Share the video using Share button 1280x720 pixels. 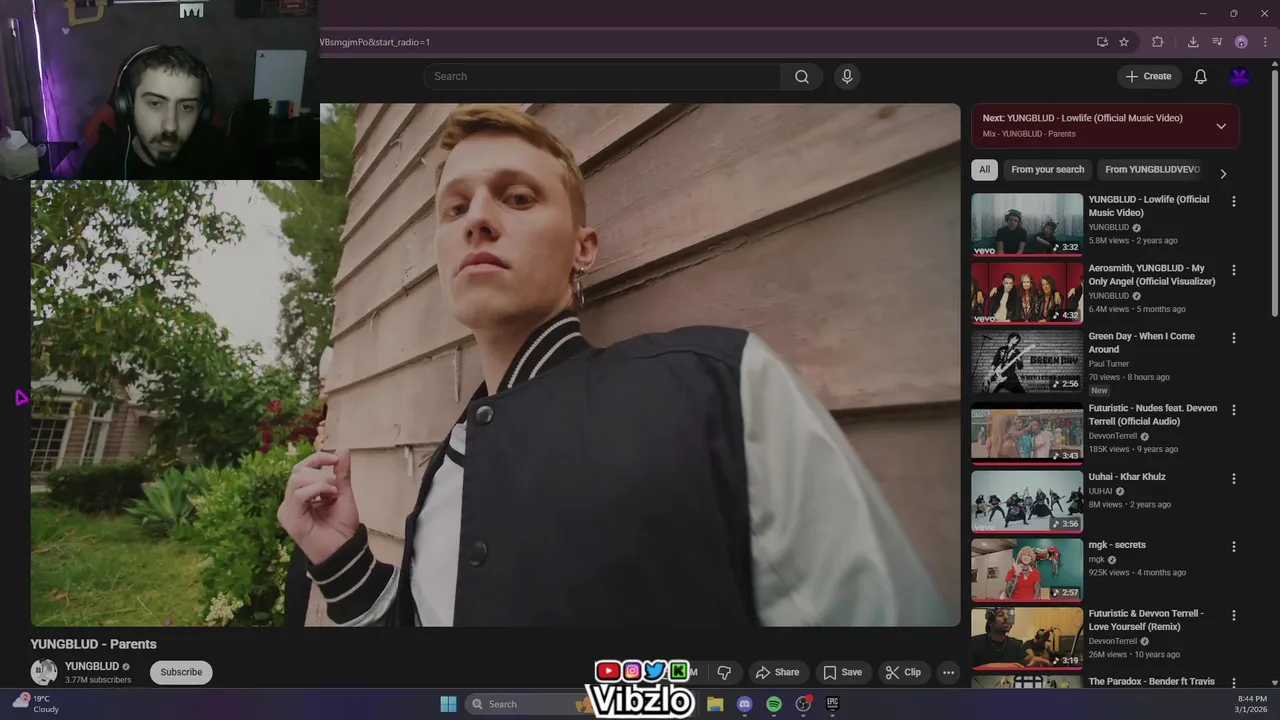pyautogui.click(x=777, y=672)
